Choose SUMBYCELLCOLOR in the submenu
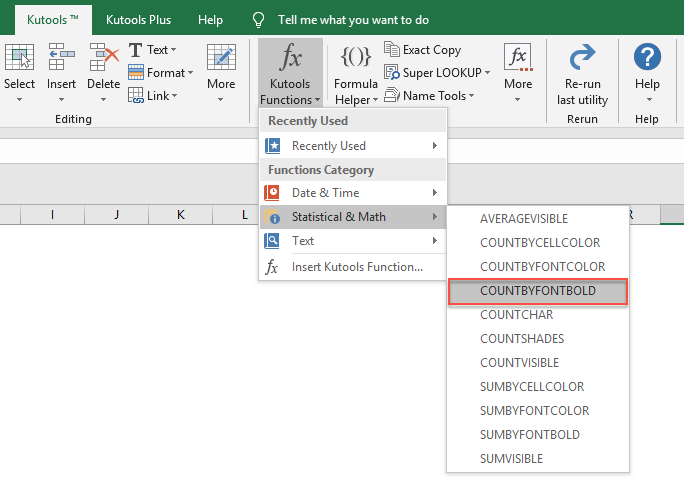Screen dimensions: 684x477 (x=532, y=387)
